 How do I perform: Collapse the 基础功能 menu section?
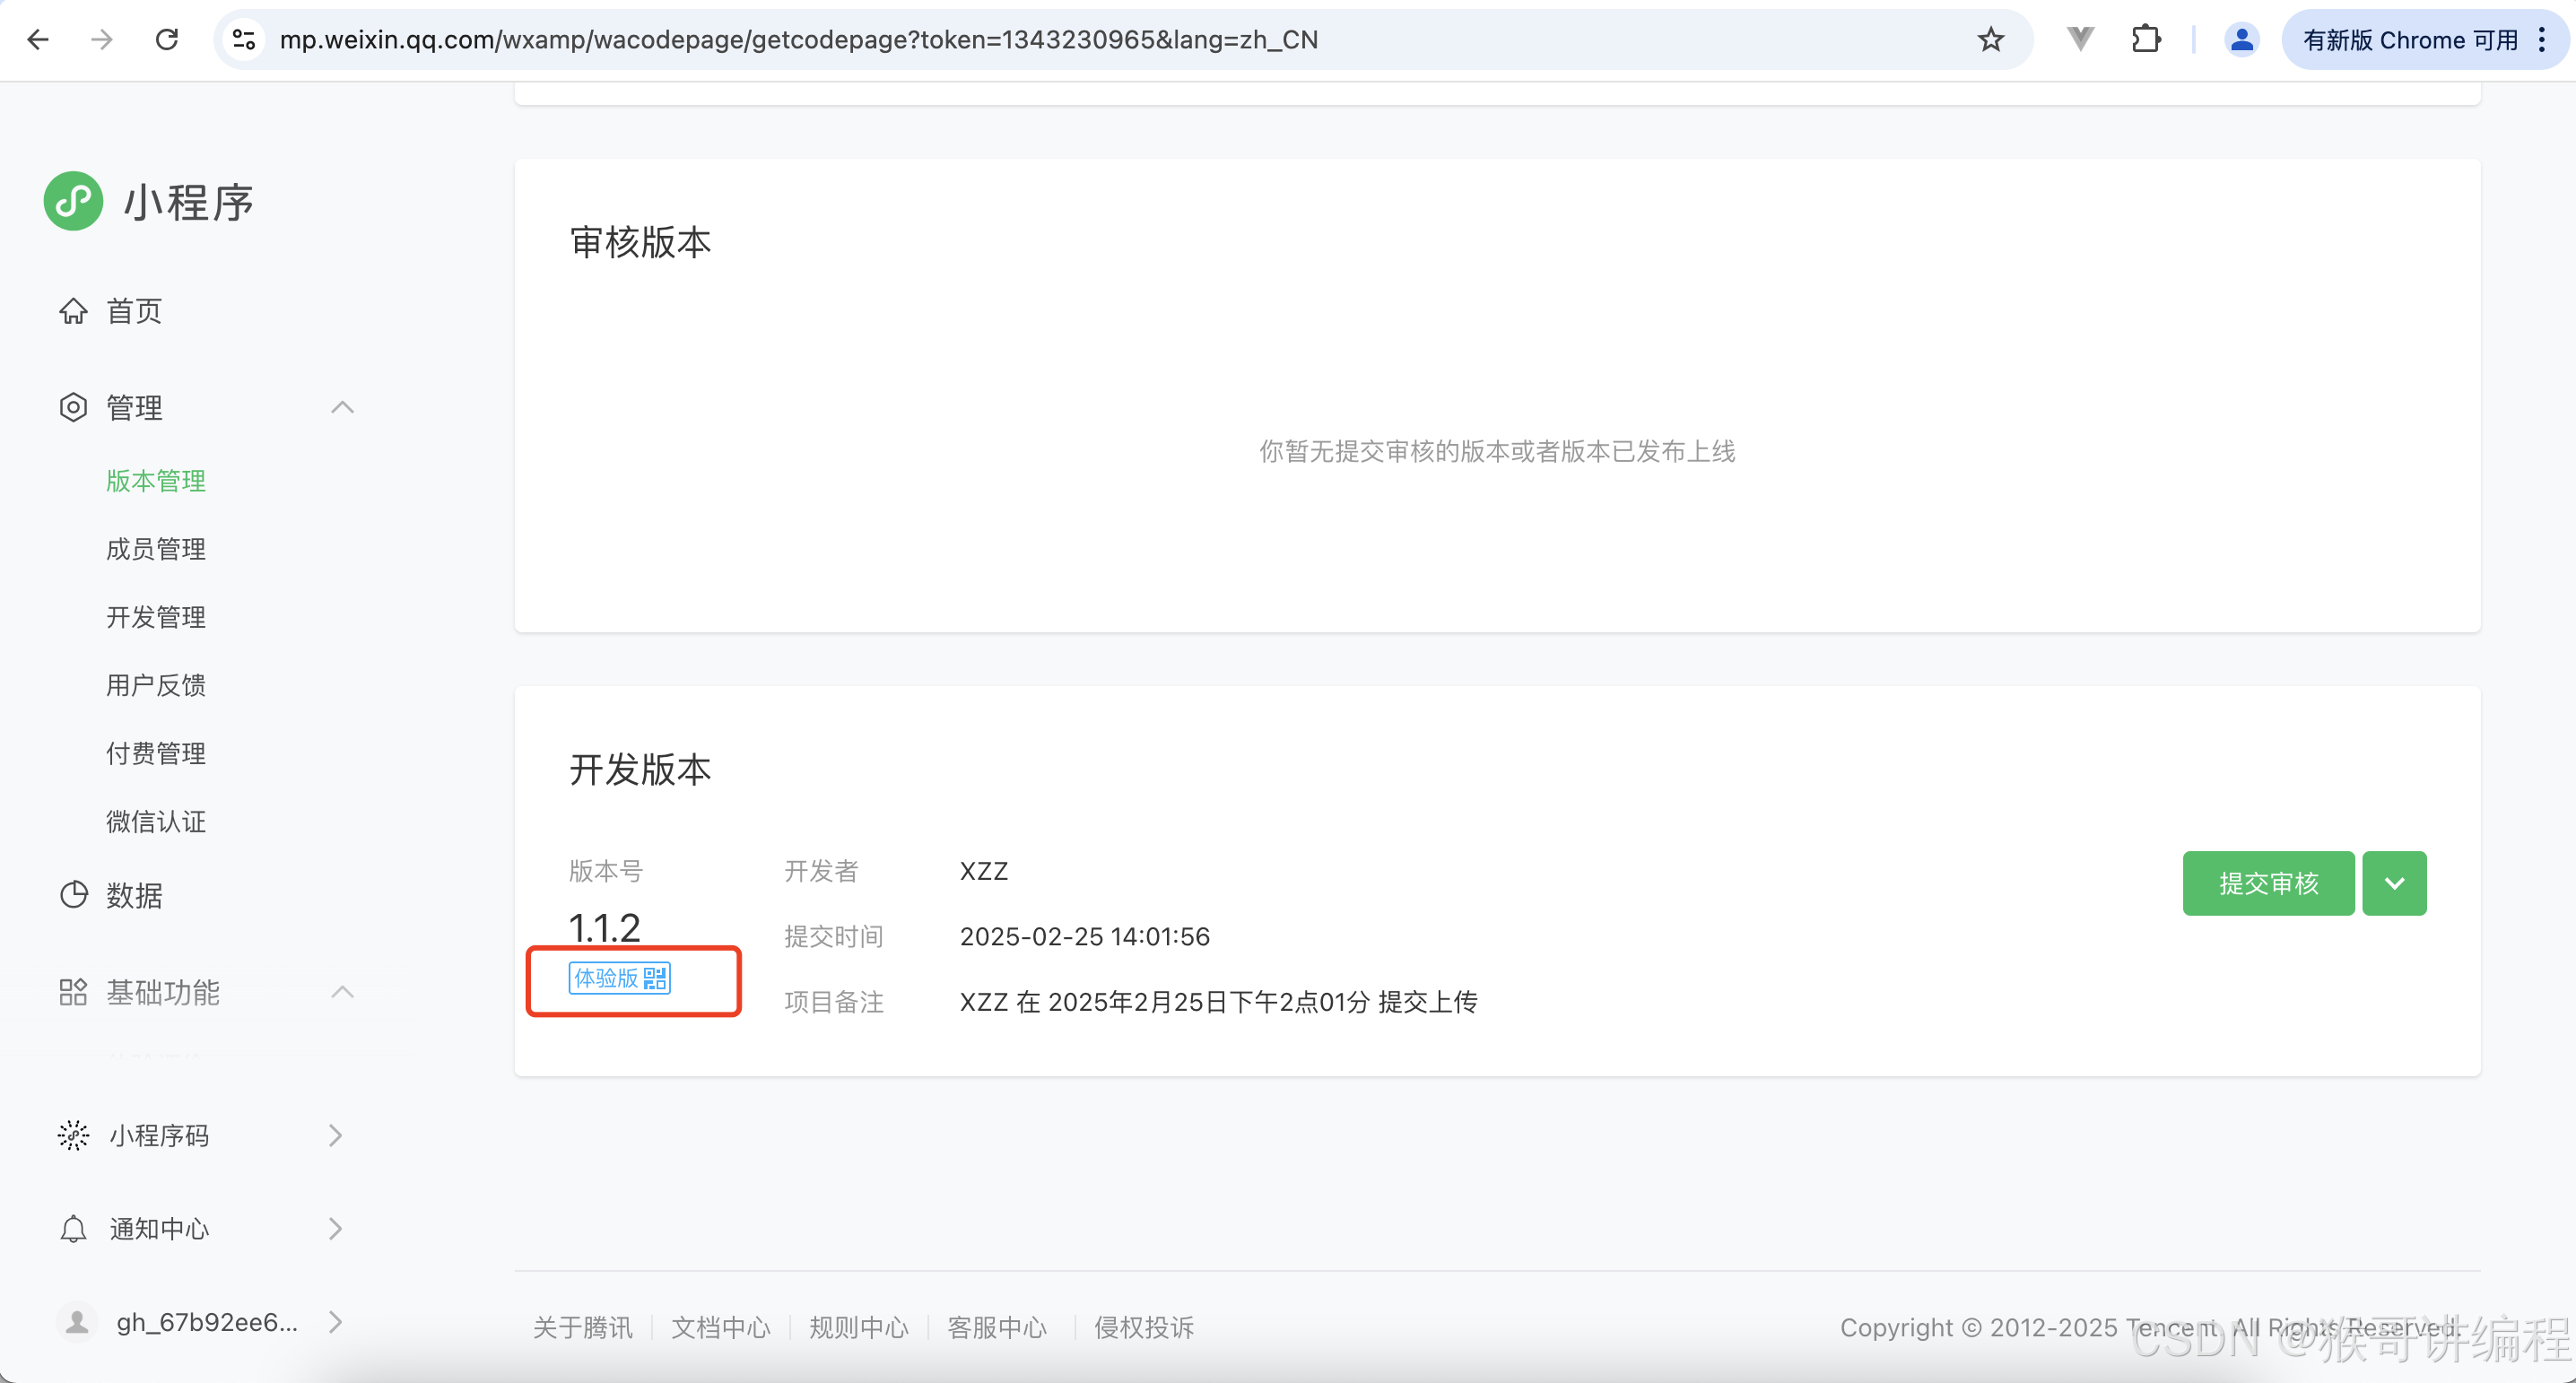click(342, 992)
